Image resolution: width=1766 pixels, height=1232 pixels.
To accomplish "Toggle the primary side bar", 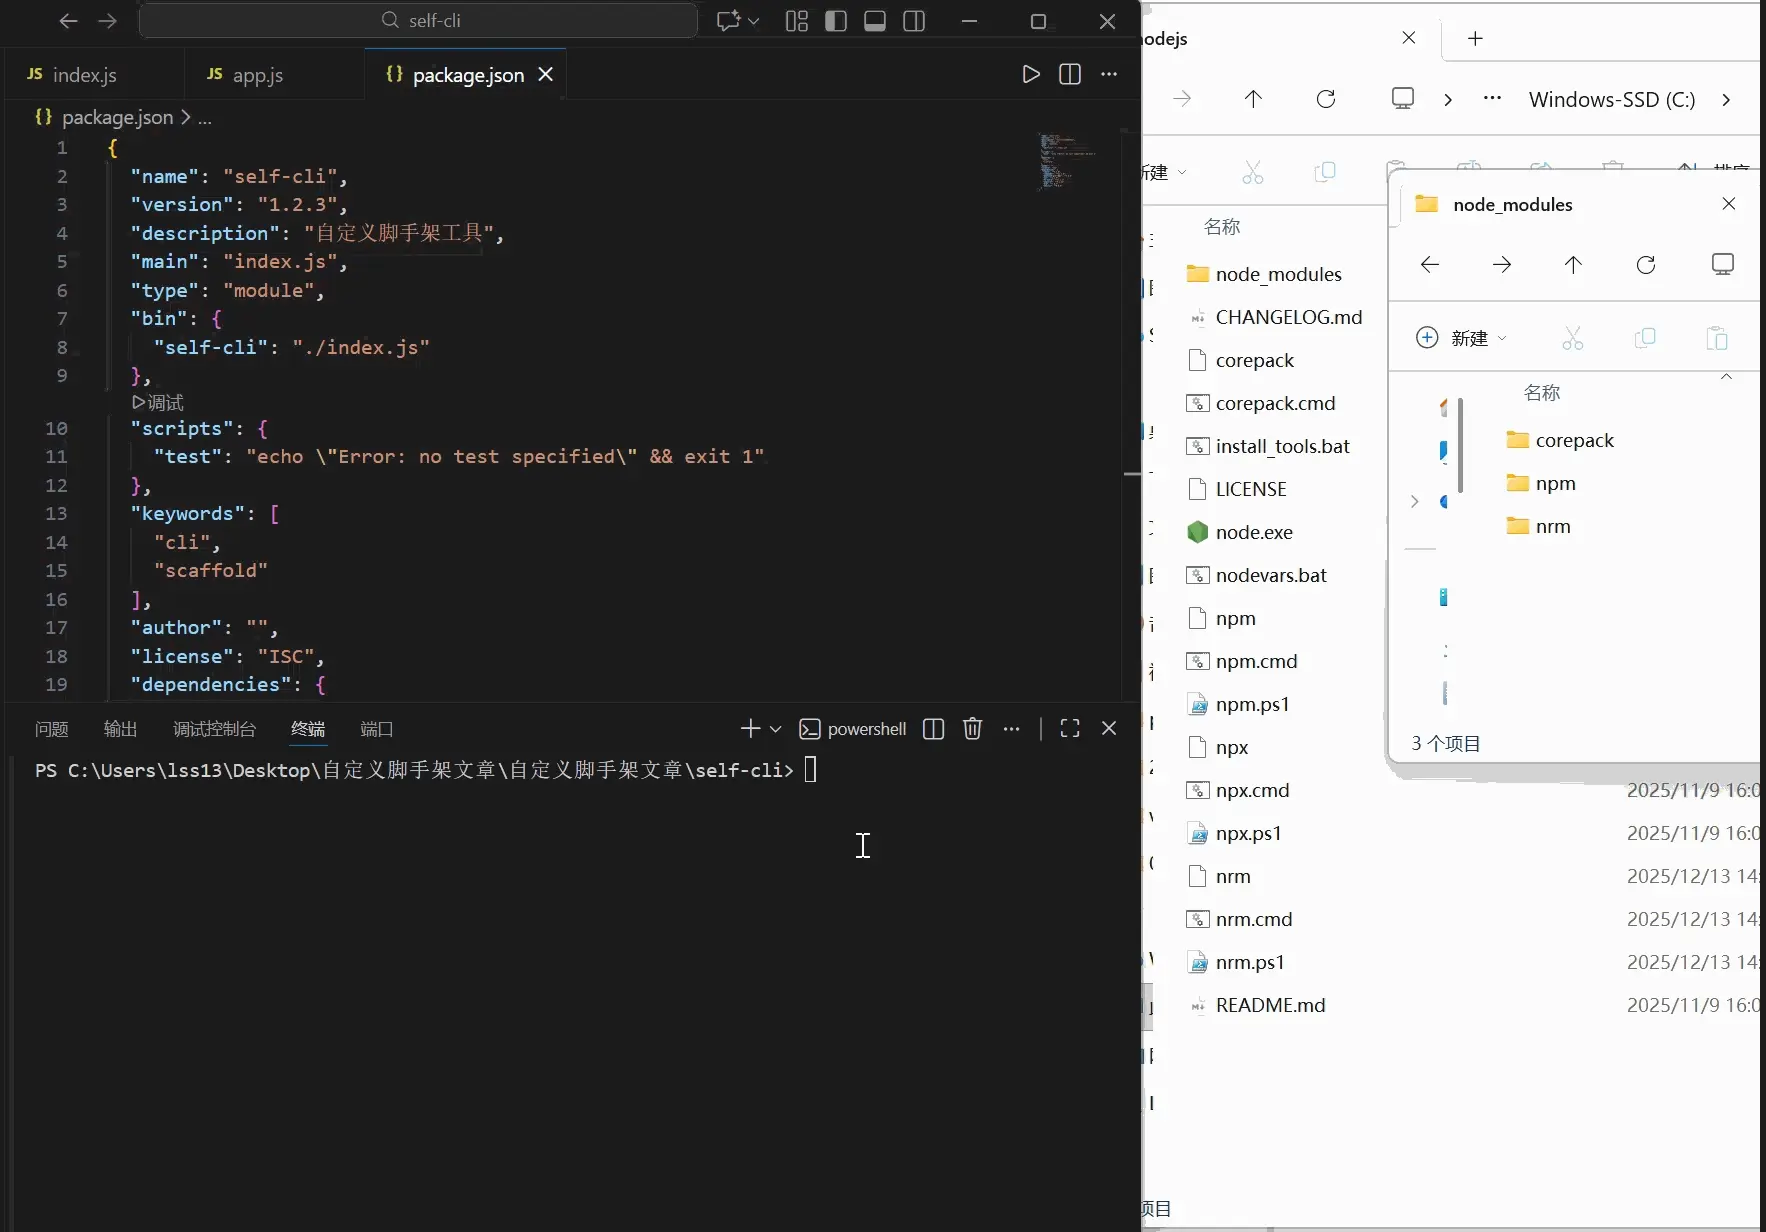I will click(836, 21).
